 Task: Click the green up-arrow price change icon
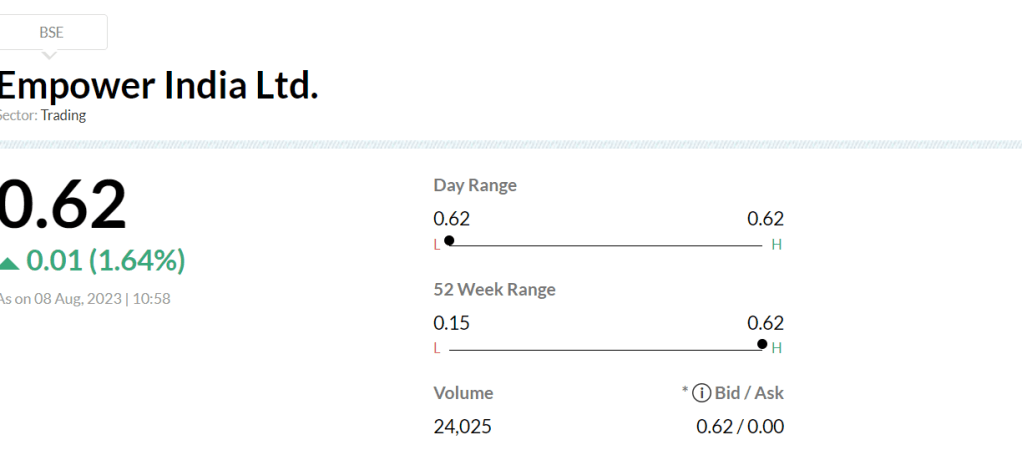9,263
